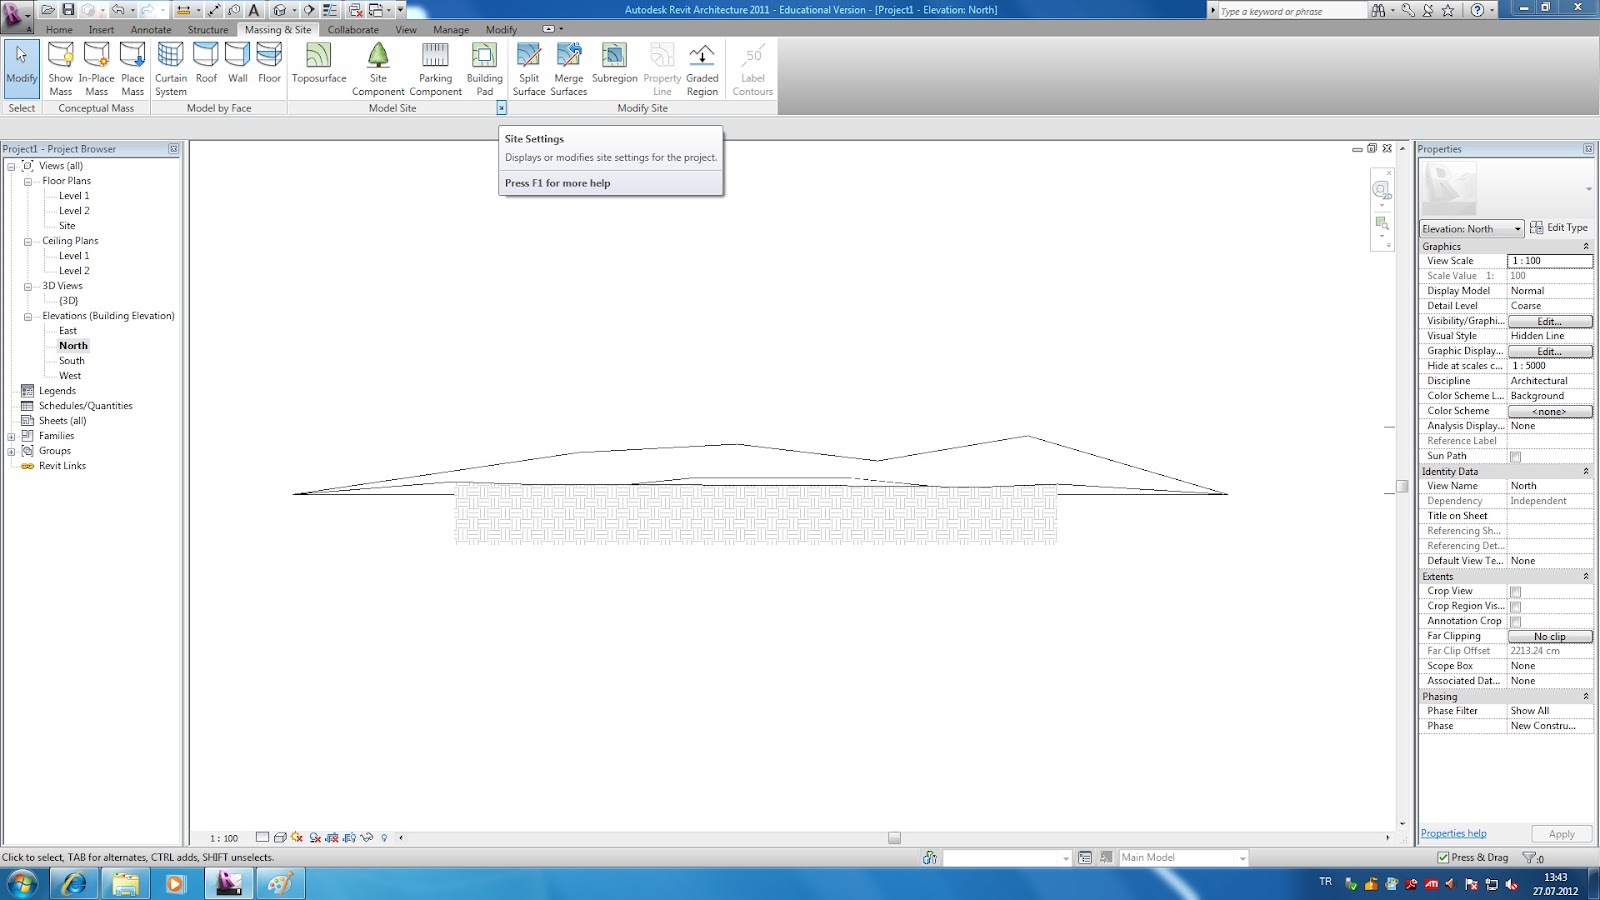Open the Manage ribbon tab
Viewport: 1600px width, 900px height.
click(451, 30)
